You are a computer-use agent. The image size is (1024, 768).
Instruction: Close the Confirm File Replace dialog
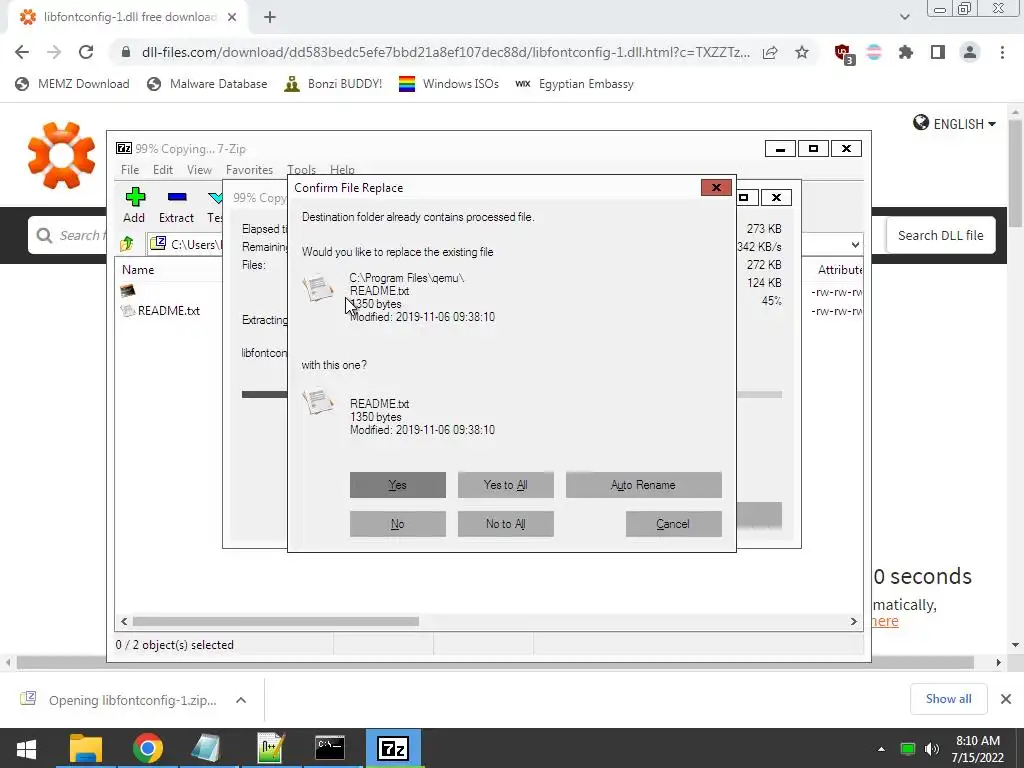(x=716, y=187)
